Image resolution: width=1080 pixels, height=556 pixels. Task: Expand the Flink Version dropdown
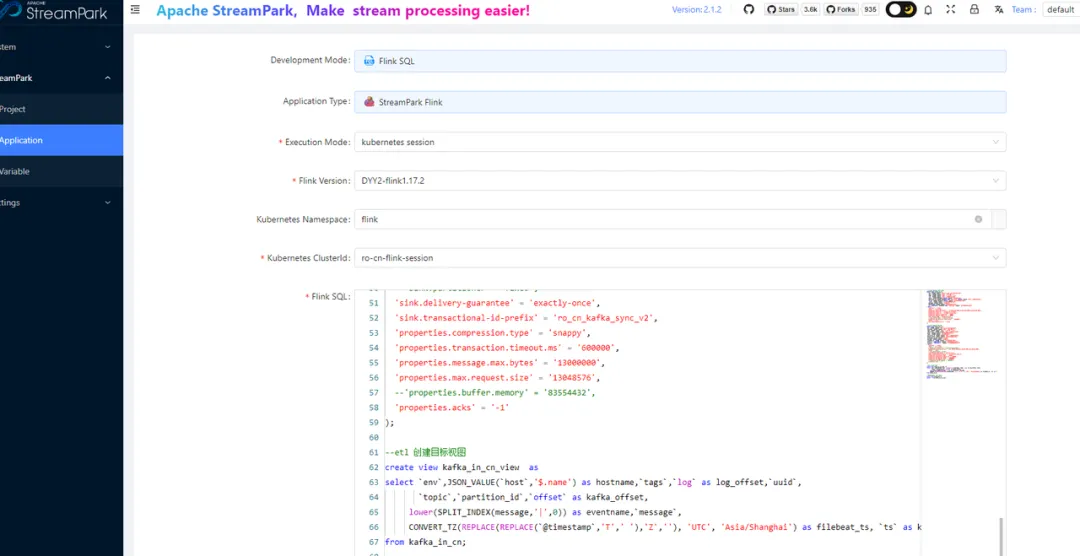click(x=680, y=181)
